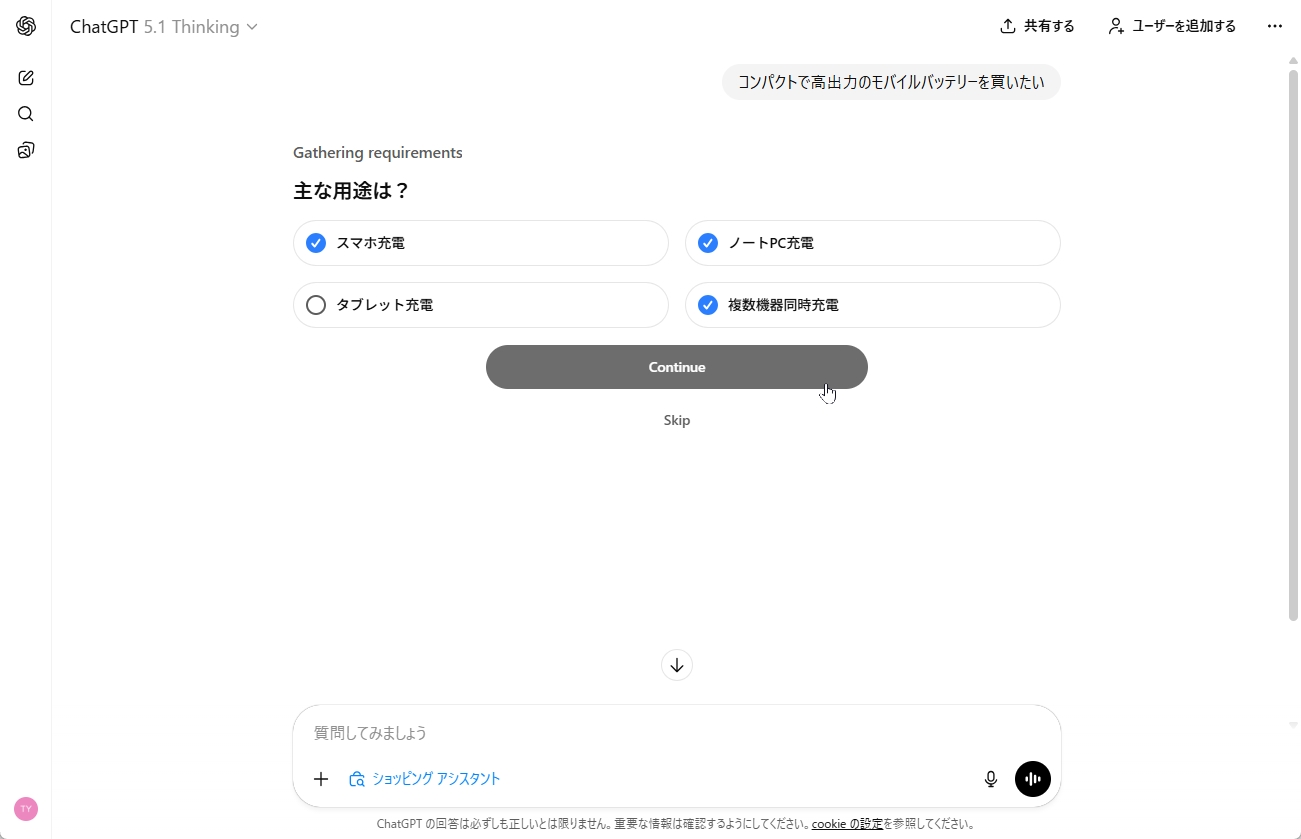Open chat search using the magnifier icon
1301x839 pixels.
(25, 114)
